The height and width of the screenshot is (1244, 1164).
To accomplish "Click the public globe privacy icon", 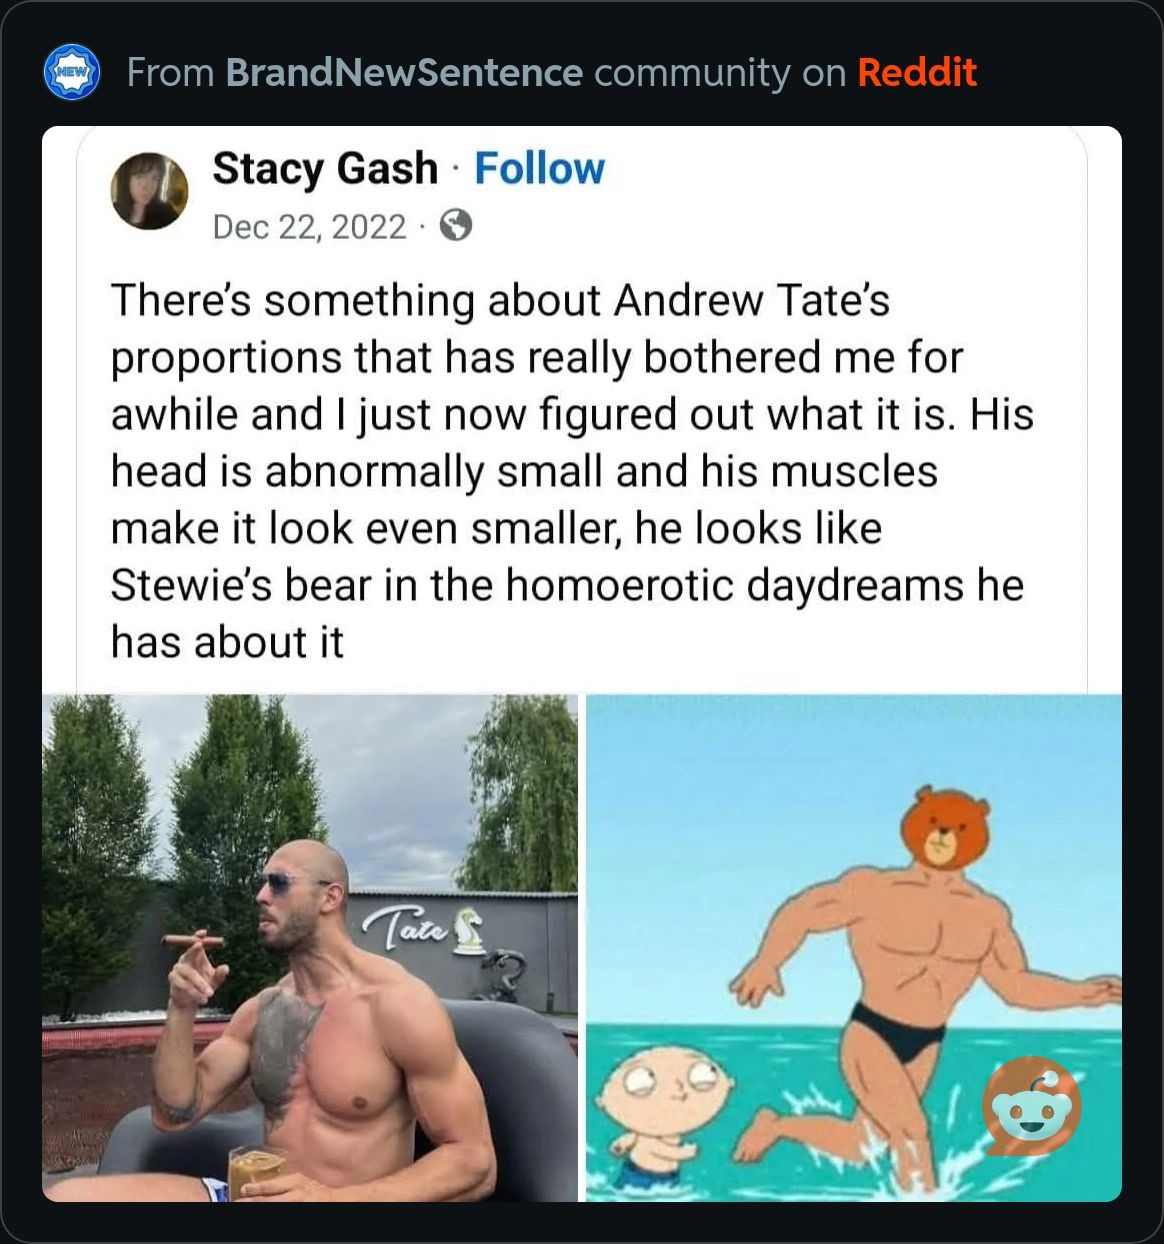I will [455, 228].
